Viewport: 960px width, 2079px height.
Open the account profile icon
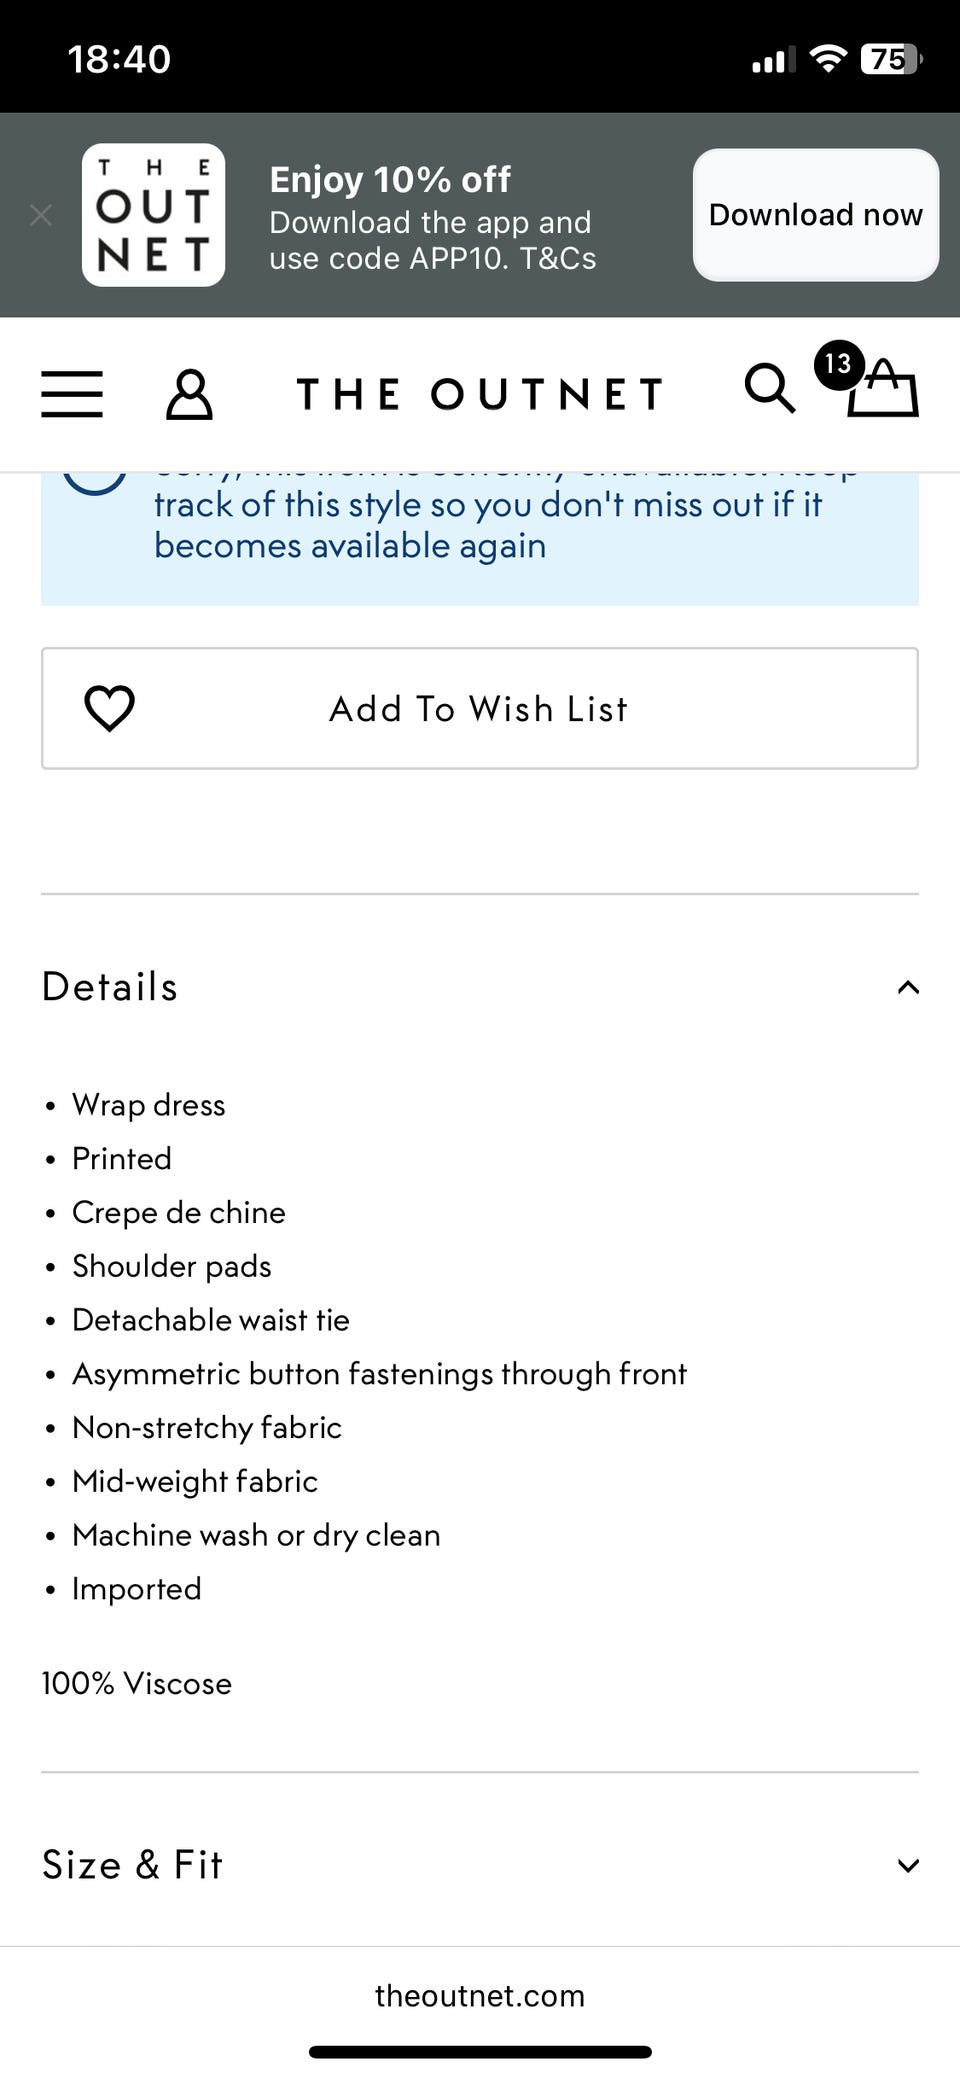(189, 394)
